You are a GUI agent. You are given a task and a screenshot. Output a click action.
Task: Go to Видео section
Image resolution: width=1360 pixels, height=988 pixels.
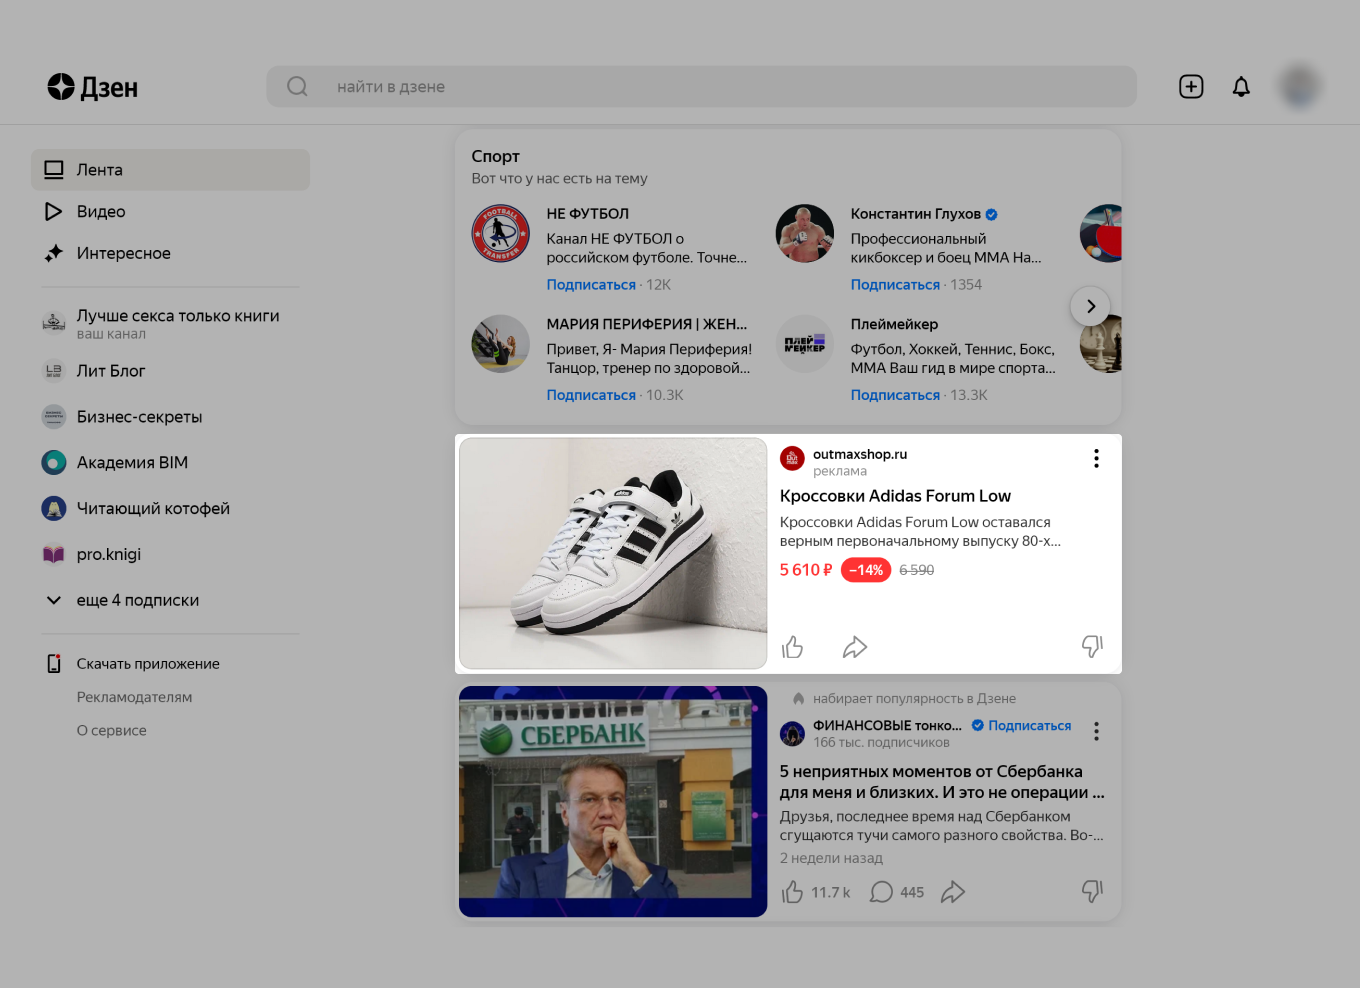[x=101, y=212]
